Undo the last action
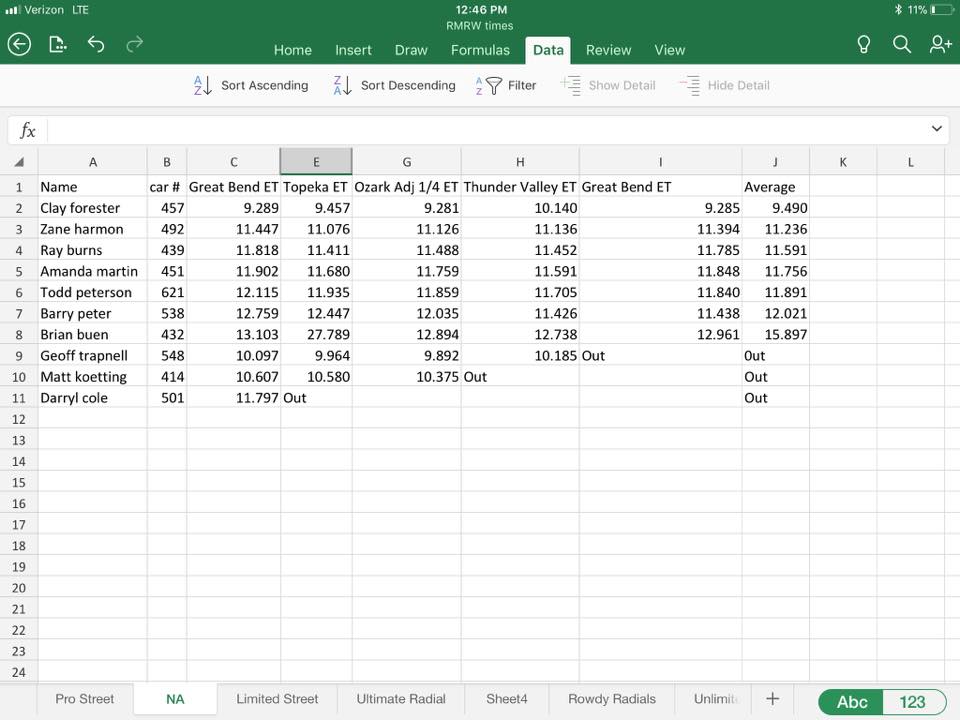Screen dimensions: 960x720 point(96,44)
